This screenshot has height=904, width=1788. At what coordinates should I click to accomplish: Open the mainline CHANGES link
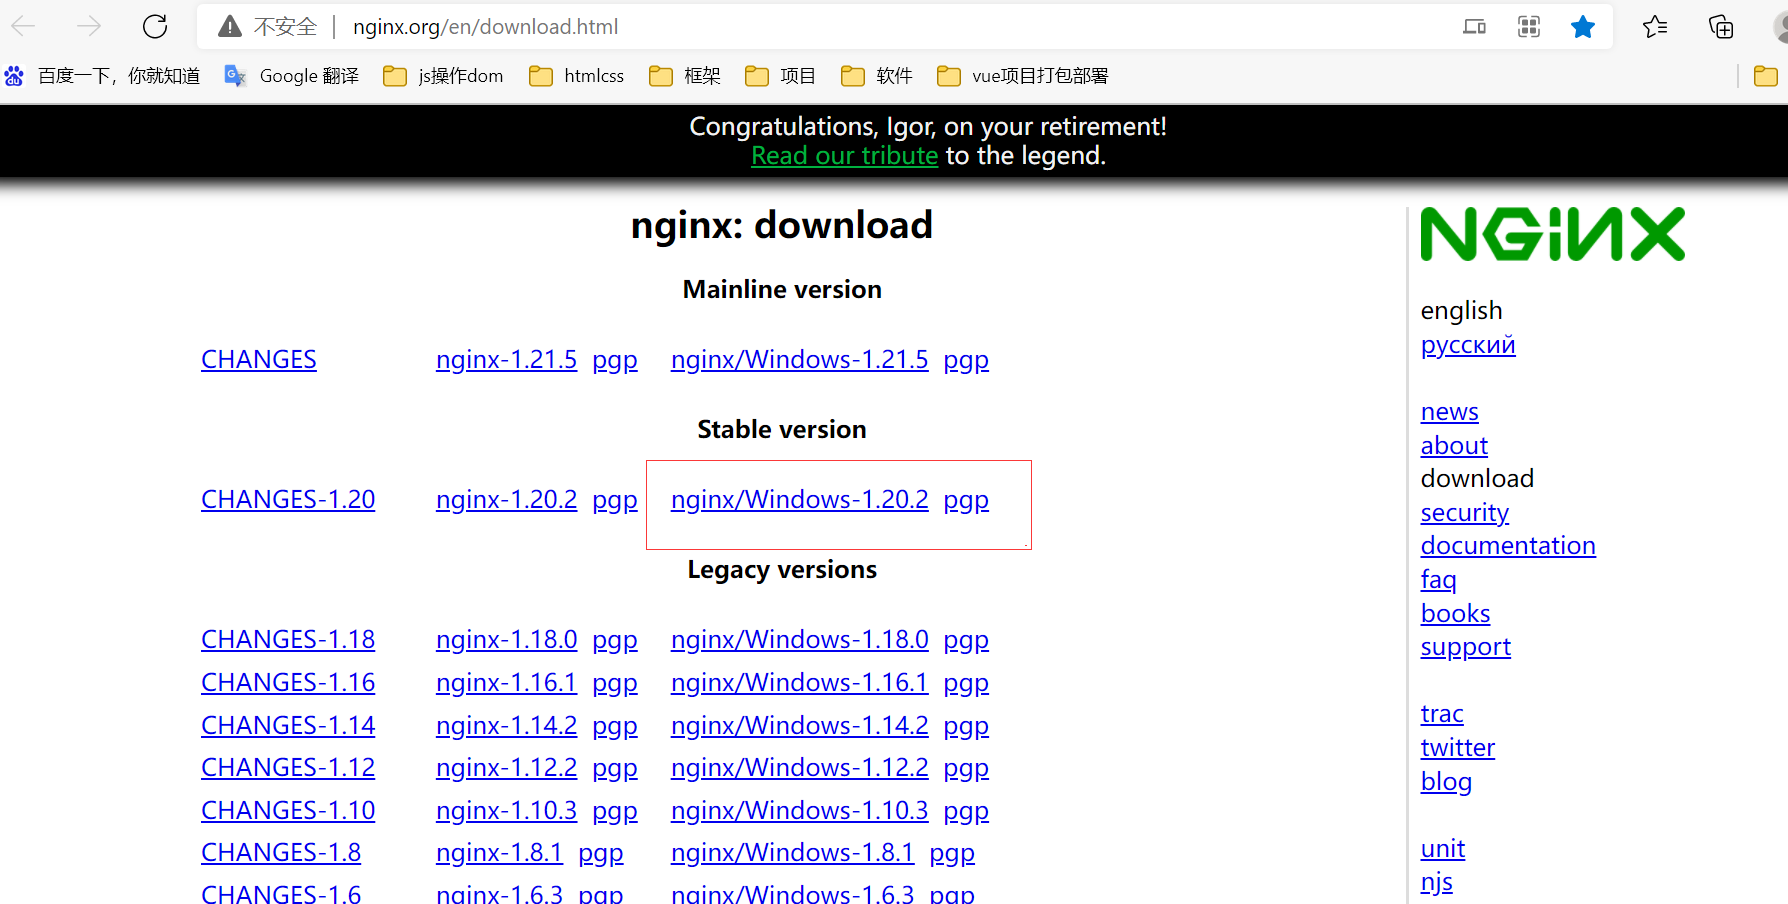(x=259, y=360)
